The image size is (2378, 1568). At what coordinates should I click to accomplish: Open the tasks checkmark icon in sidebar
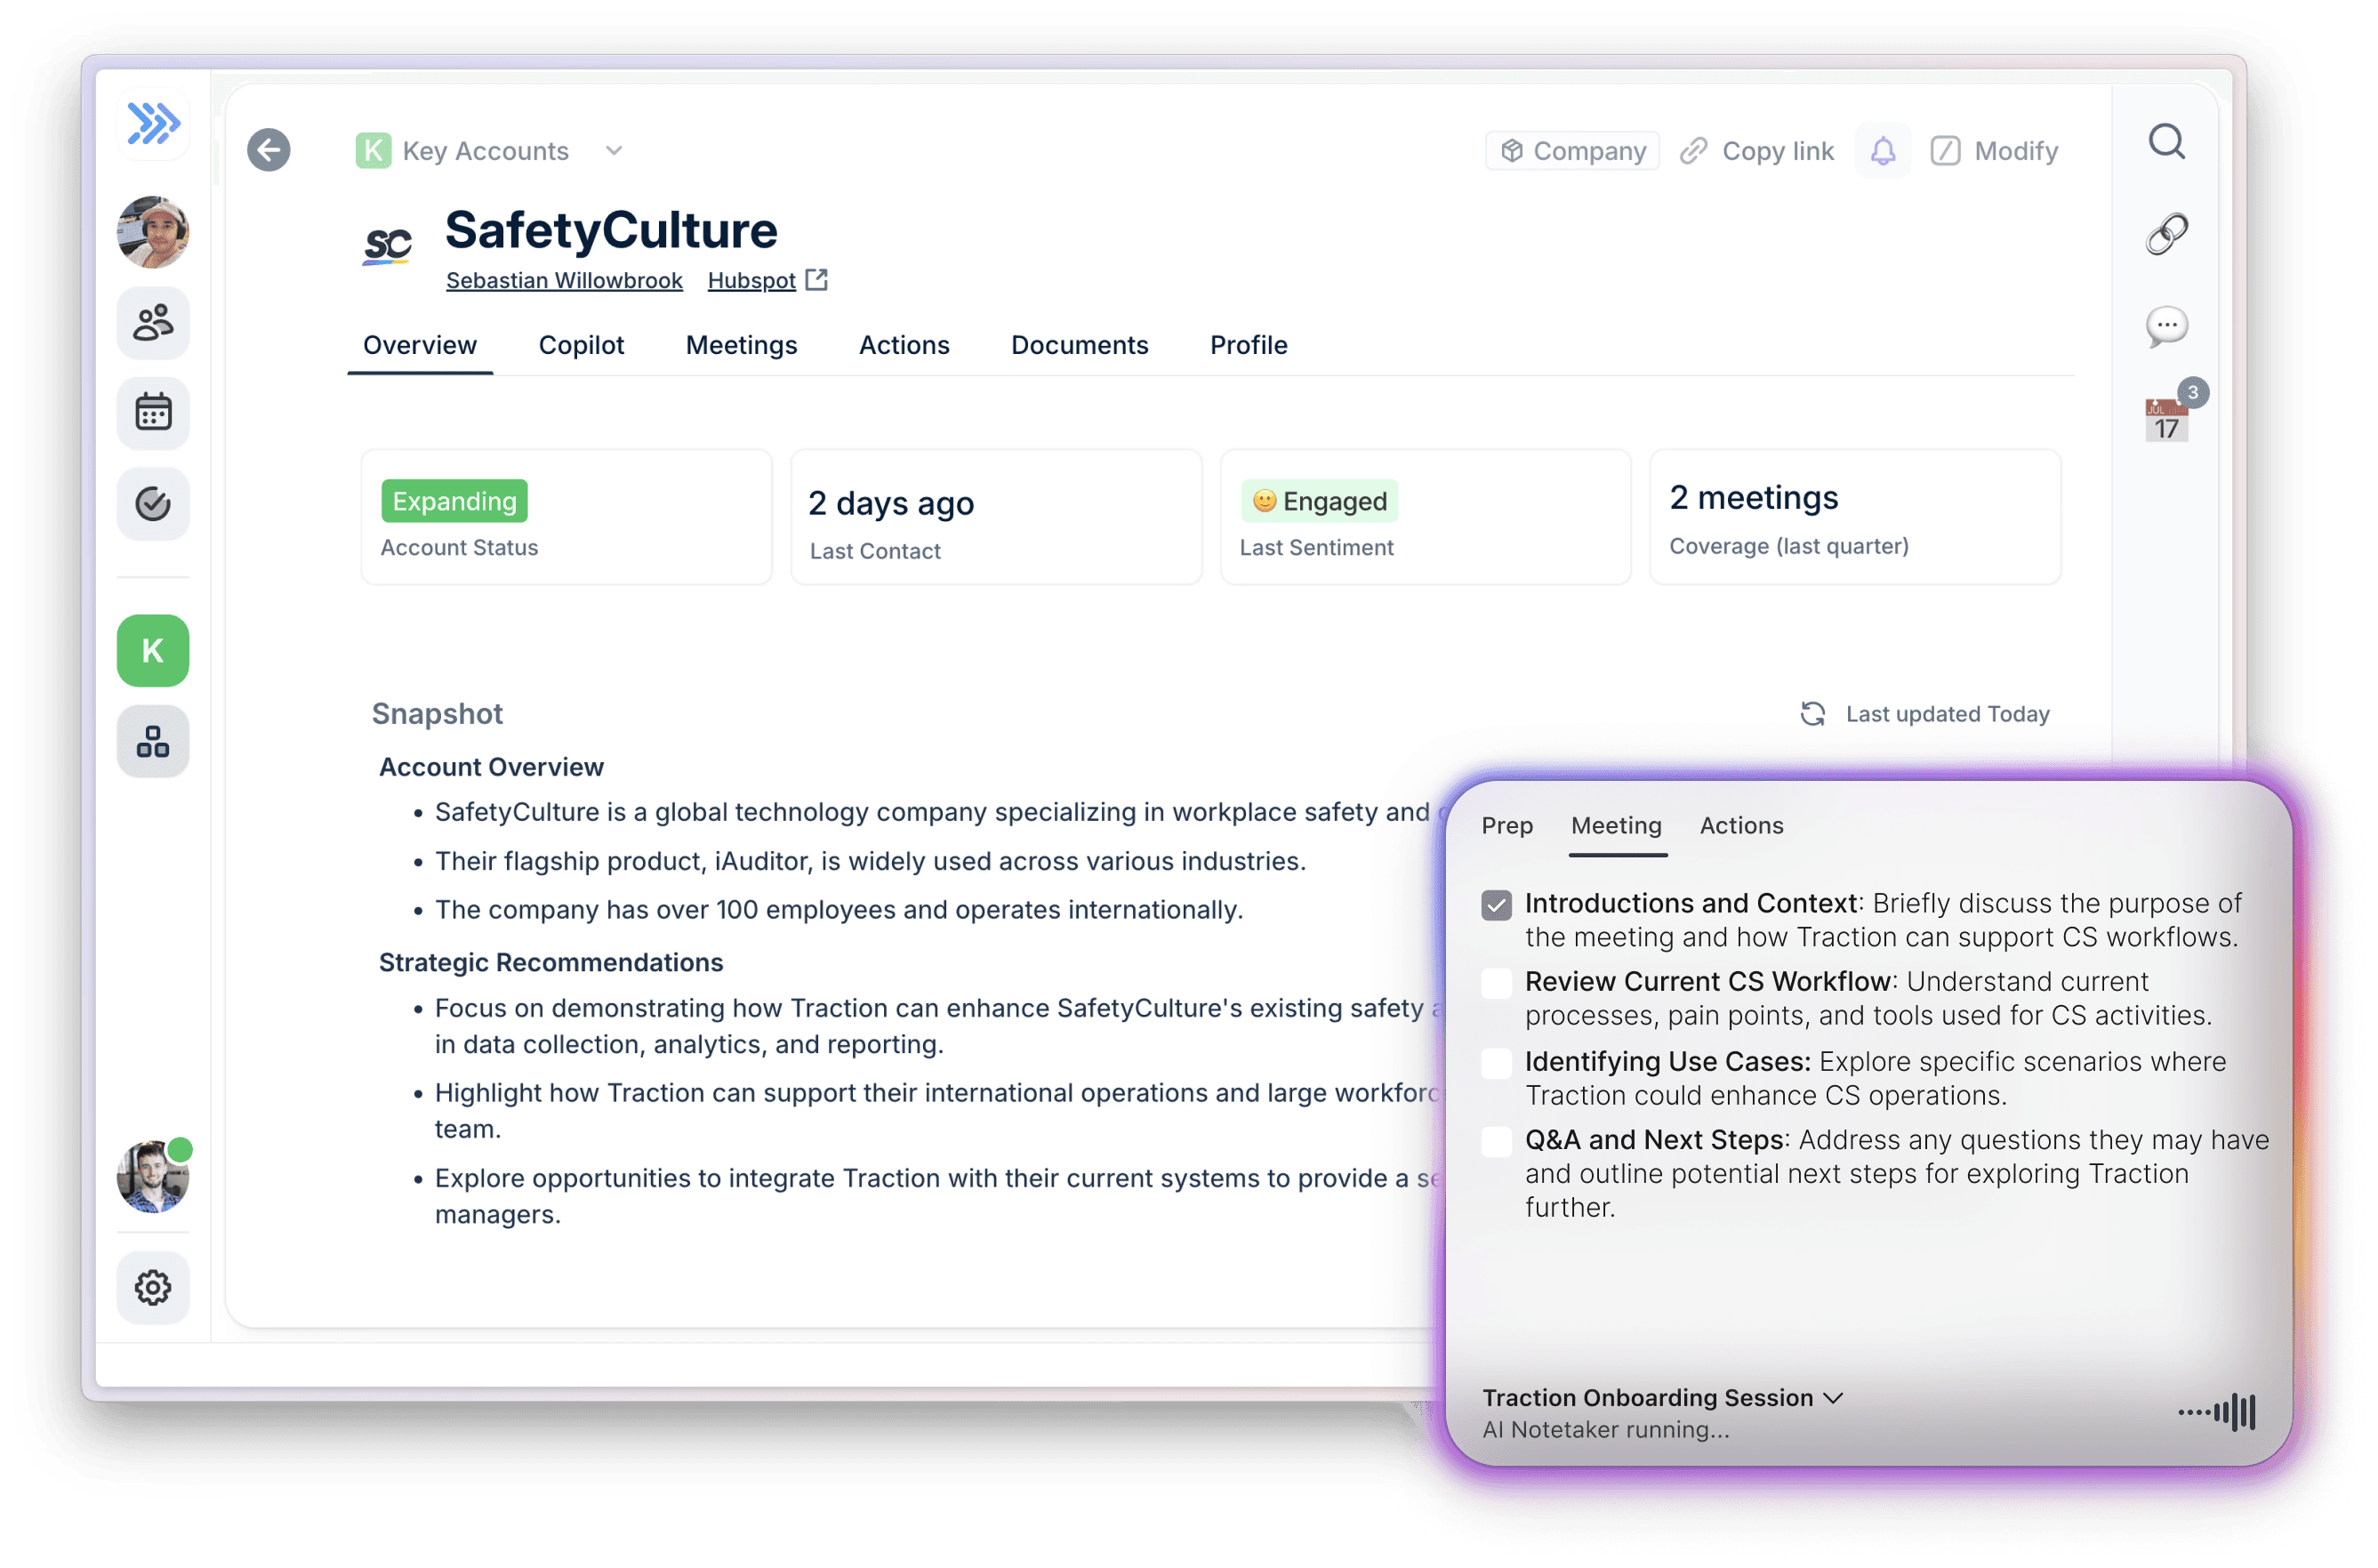[153, 503]
